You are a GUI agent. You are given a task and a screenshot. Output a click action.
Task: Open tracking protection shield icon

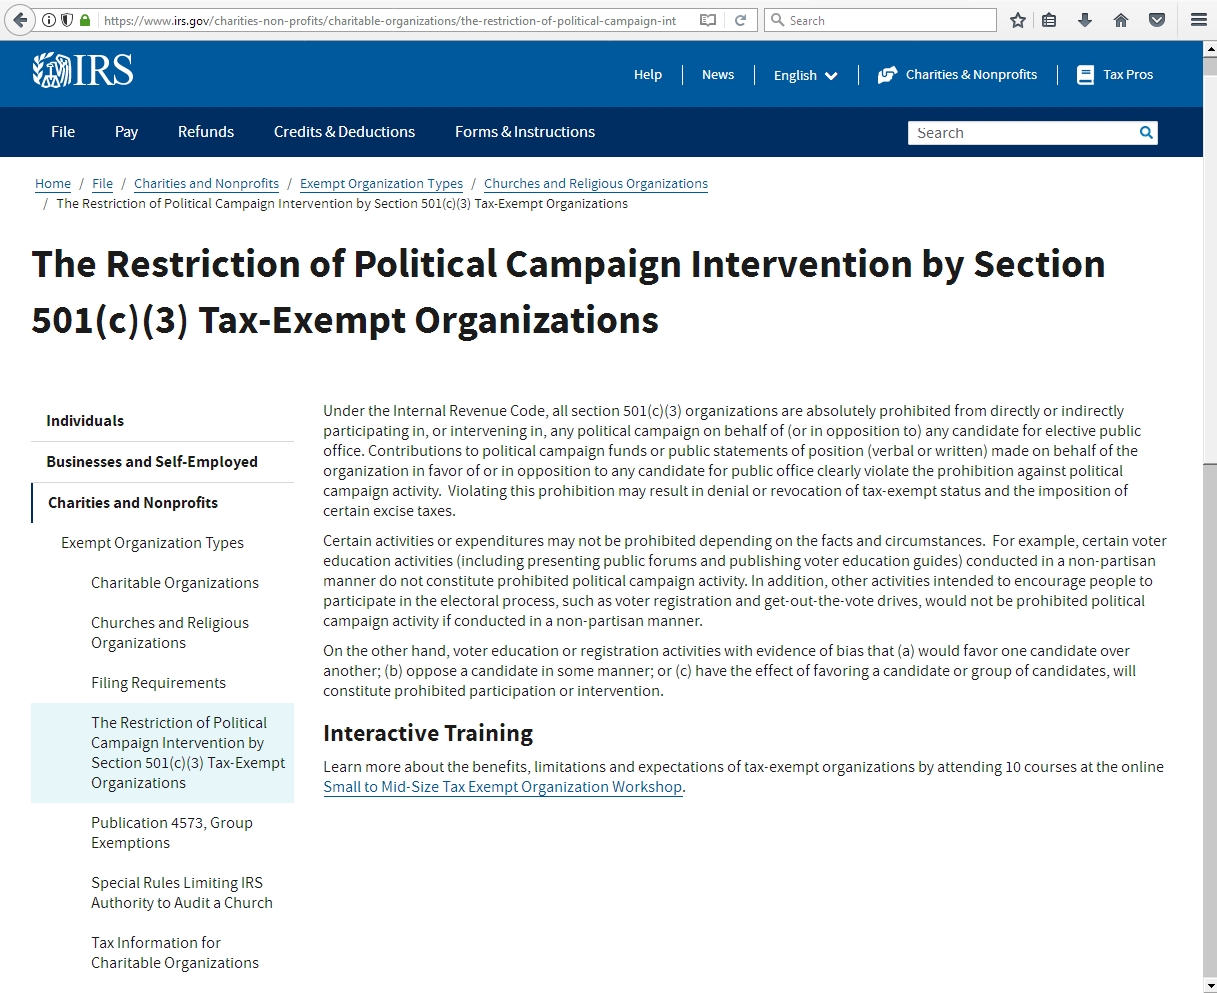[x=67, y=20]
